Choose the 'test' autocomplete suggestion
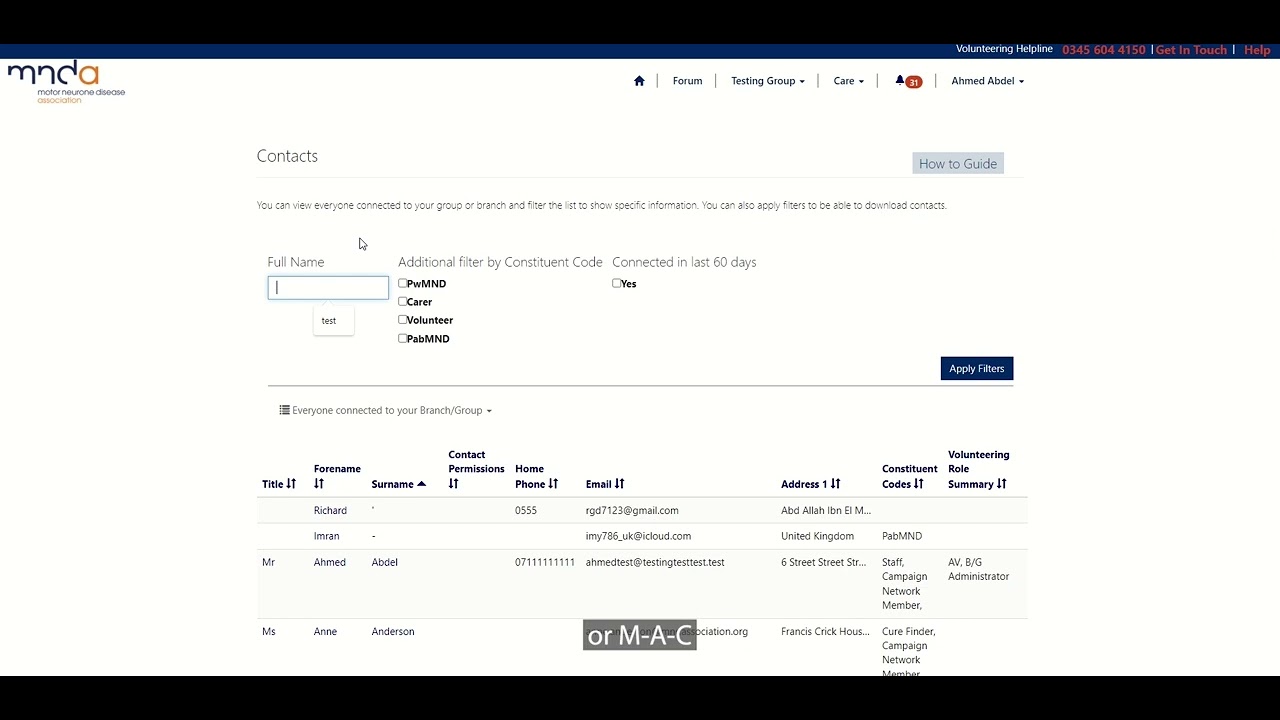The width and height of the screenshot is (1280, 720). point(329,321)
